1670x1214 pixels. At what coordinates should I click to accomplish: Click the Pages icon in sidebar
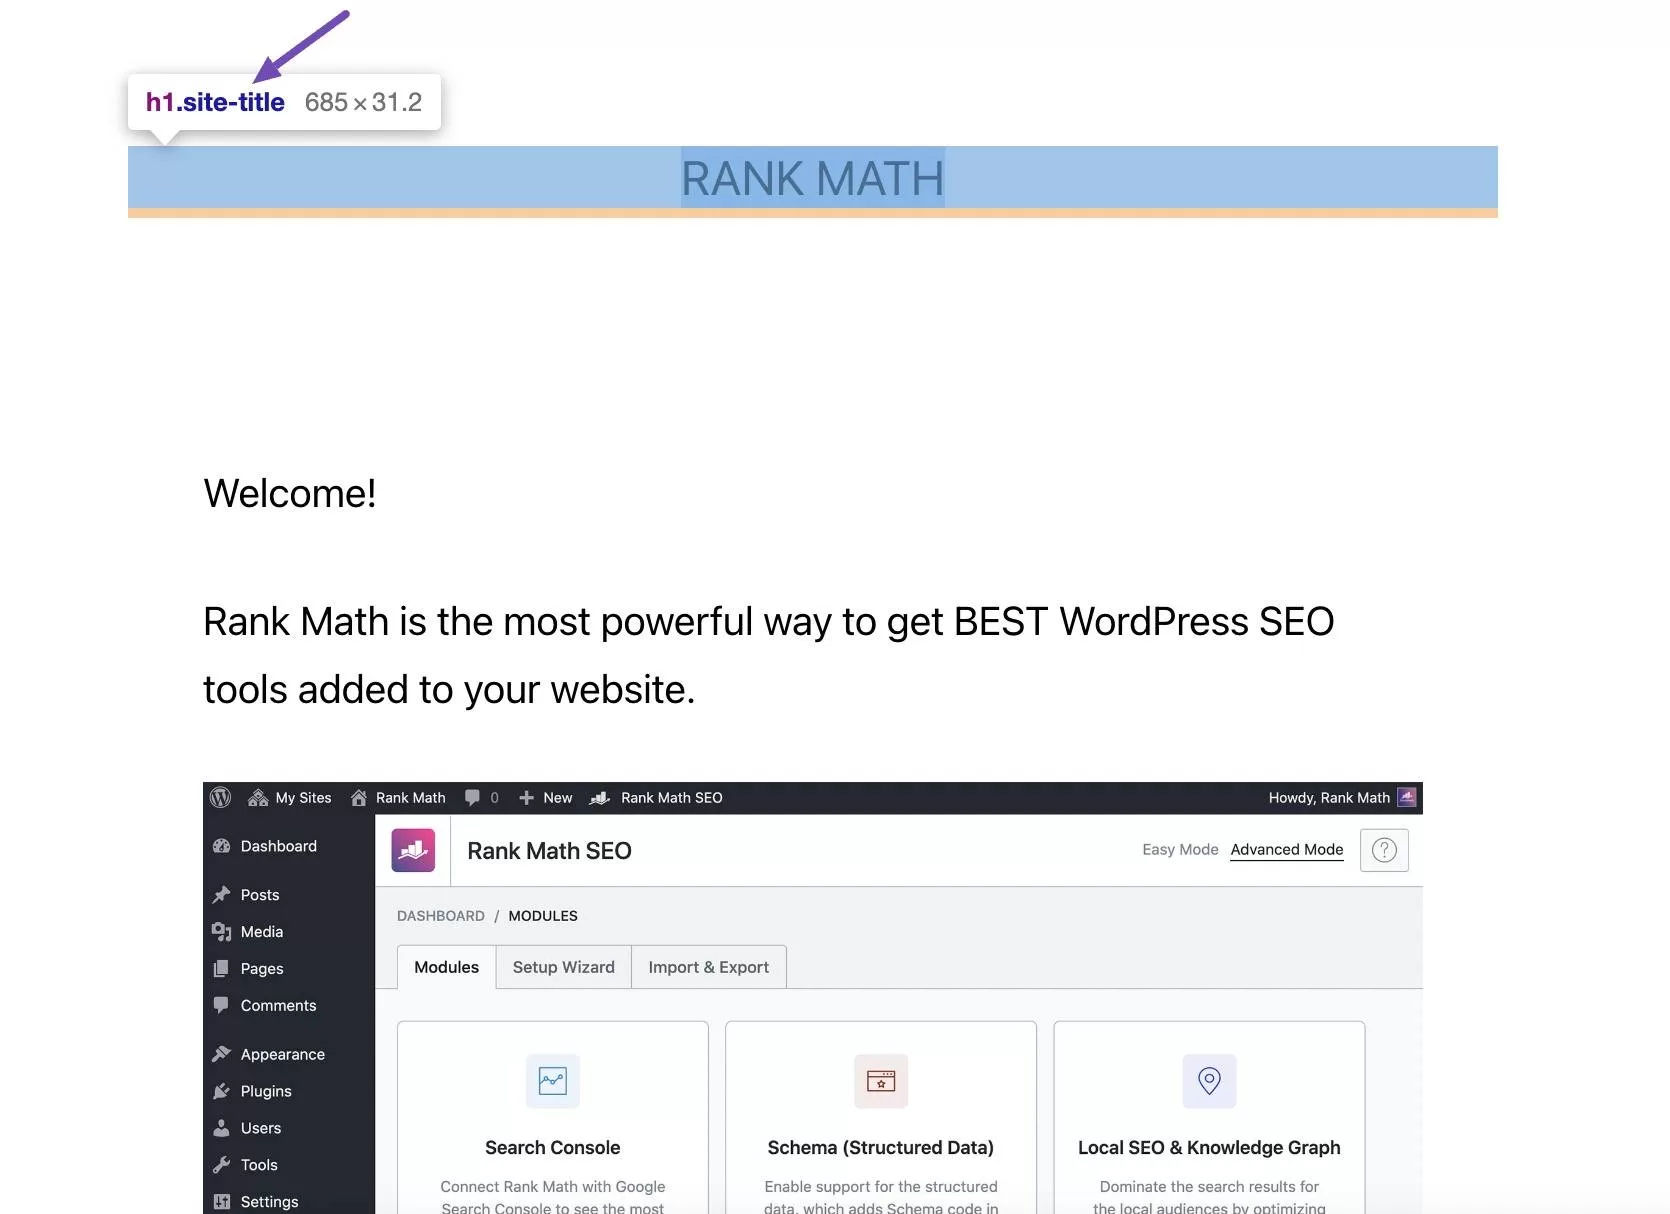tap(222, 969)
